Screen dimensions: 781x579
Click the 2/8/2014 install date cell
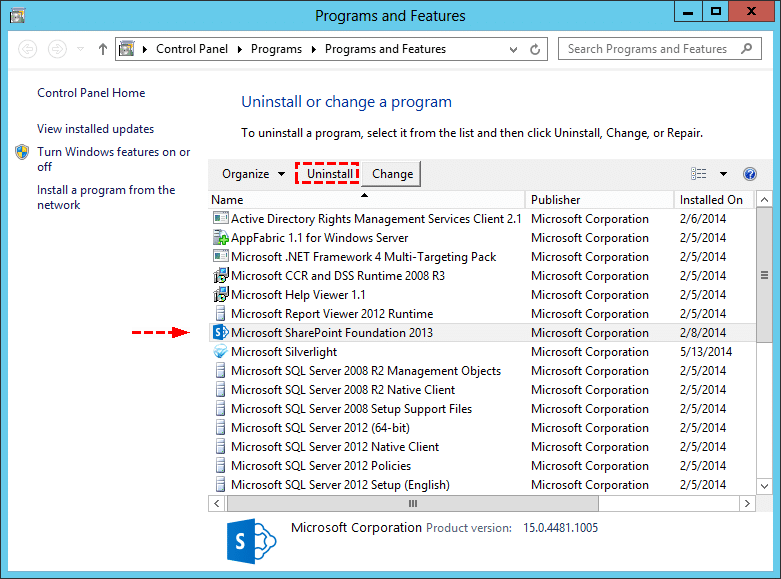click(x=703, y=333)
